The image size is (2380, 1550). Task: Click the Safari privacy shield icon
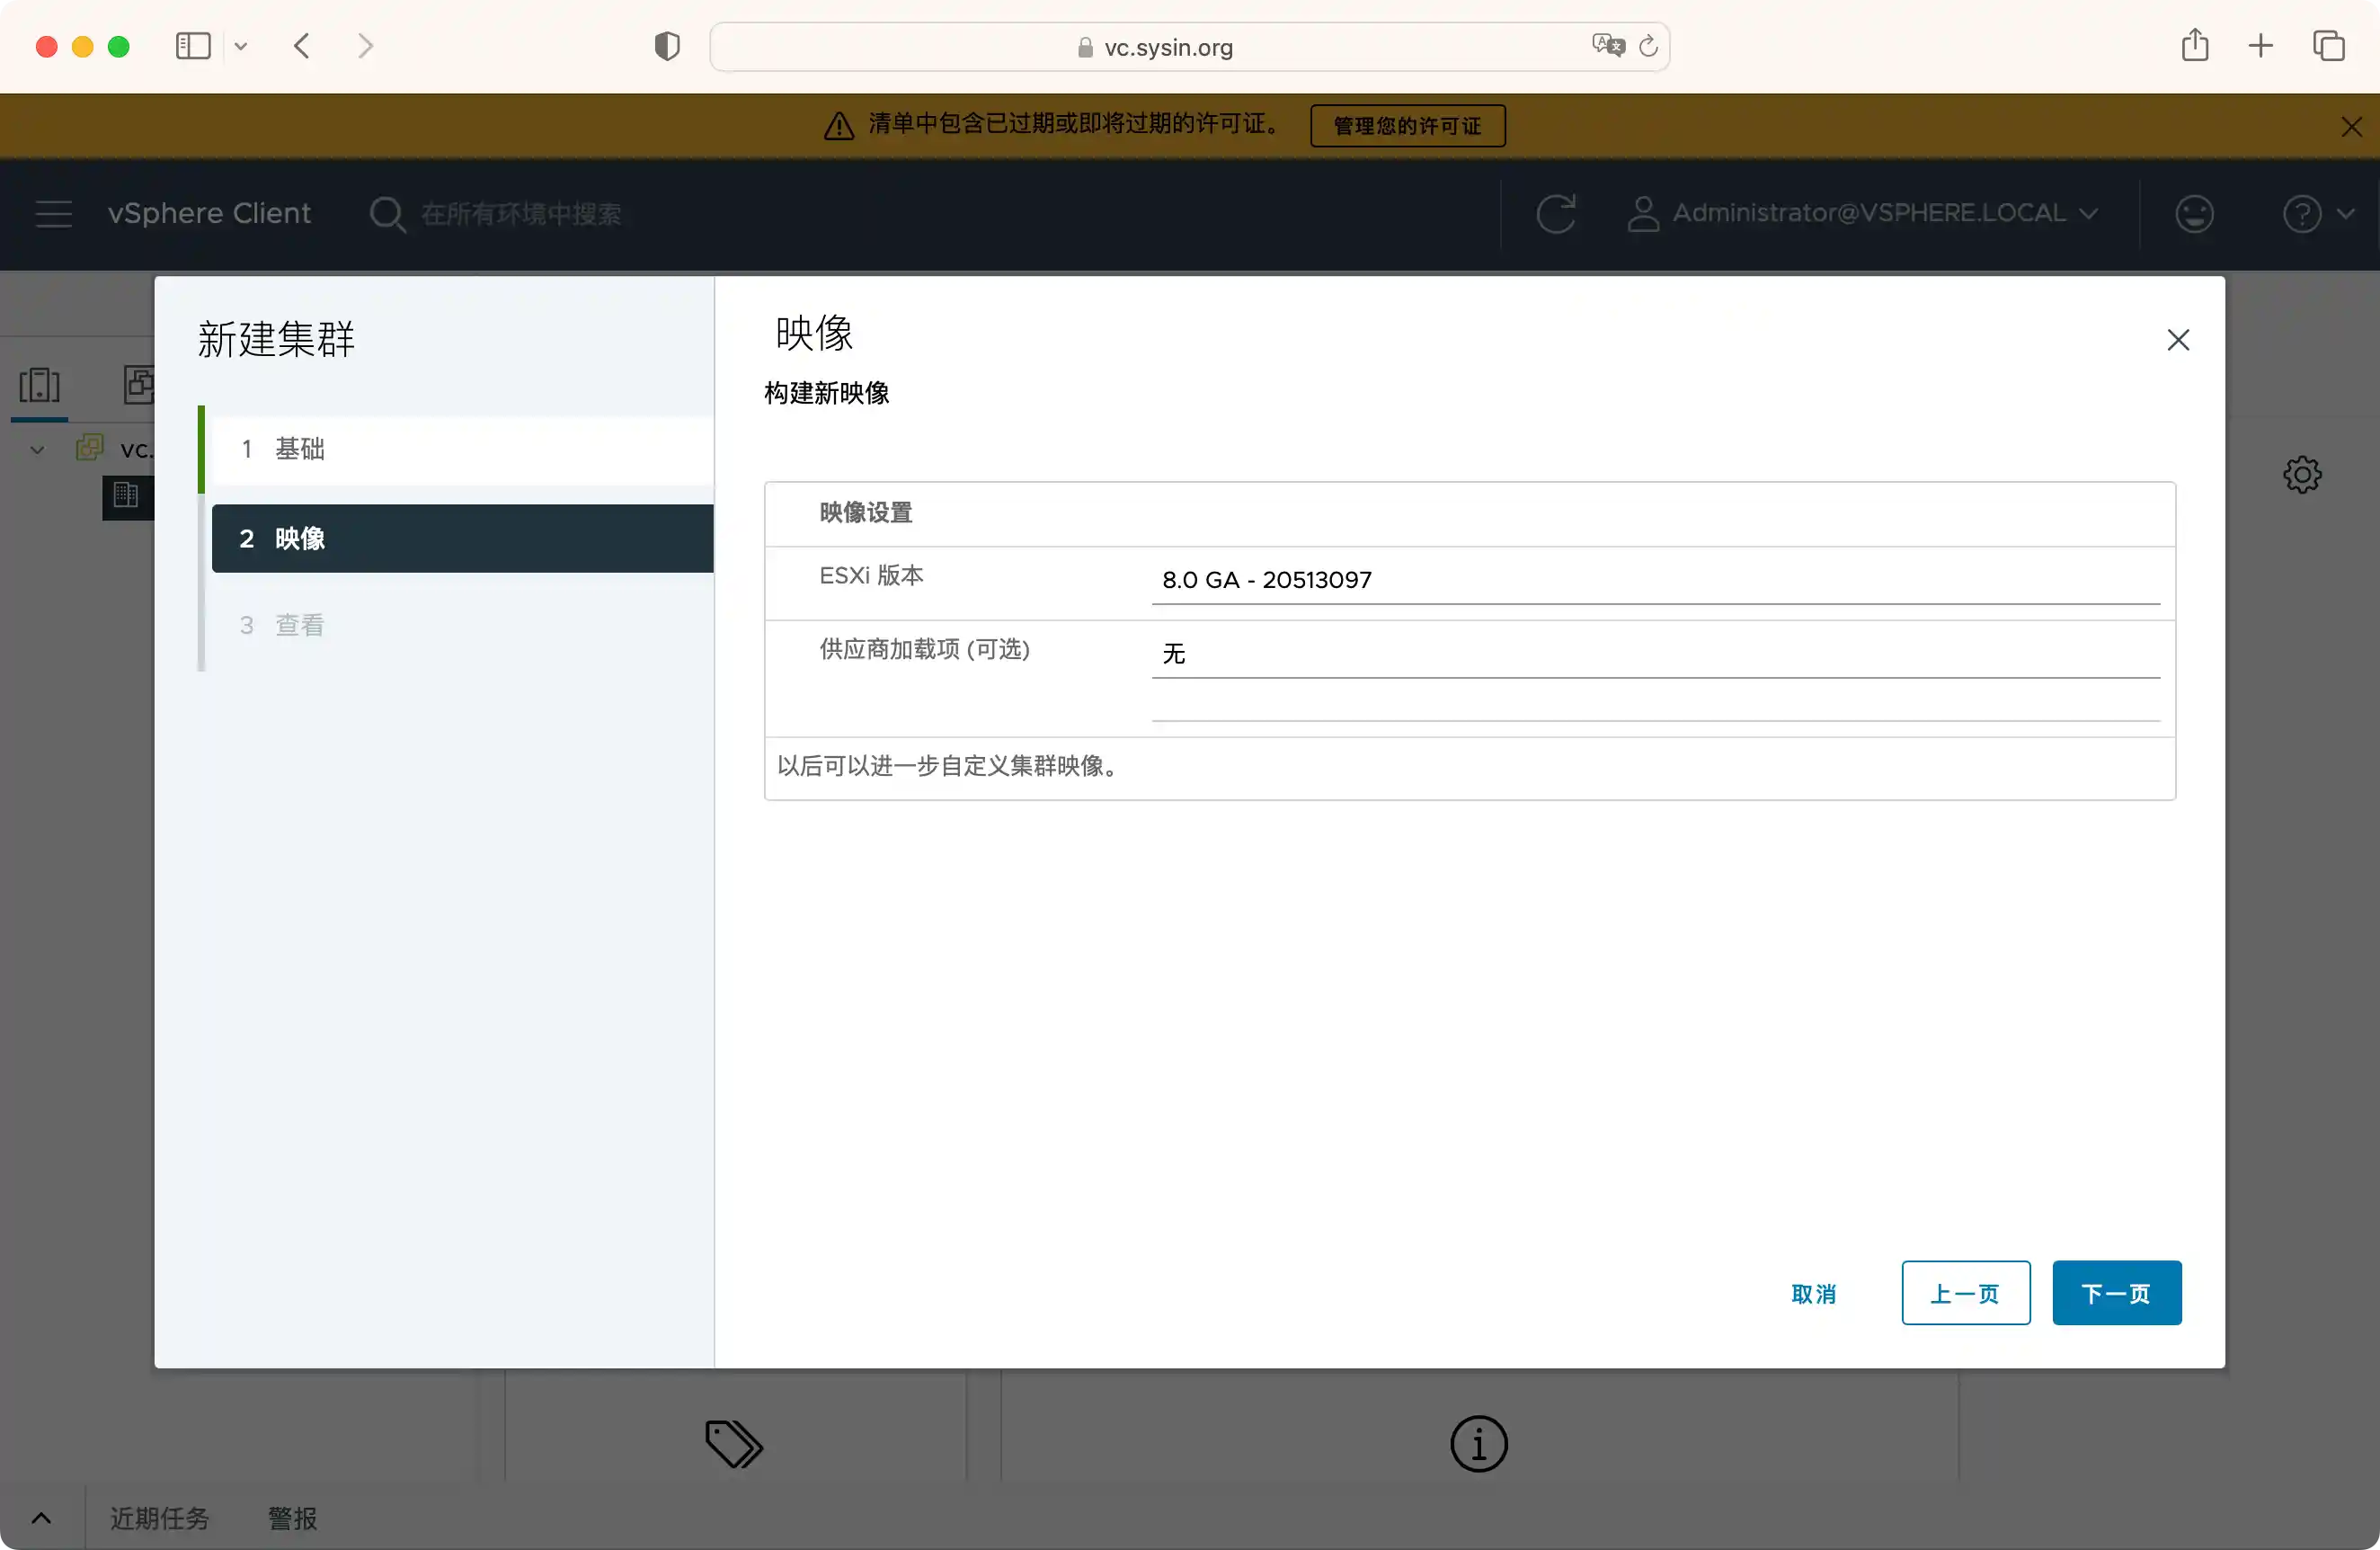tap(667, 47)
